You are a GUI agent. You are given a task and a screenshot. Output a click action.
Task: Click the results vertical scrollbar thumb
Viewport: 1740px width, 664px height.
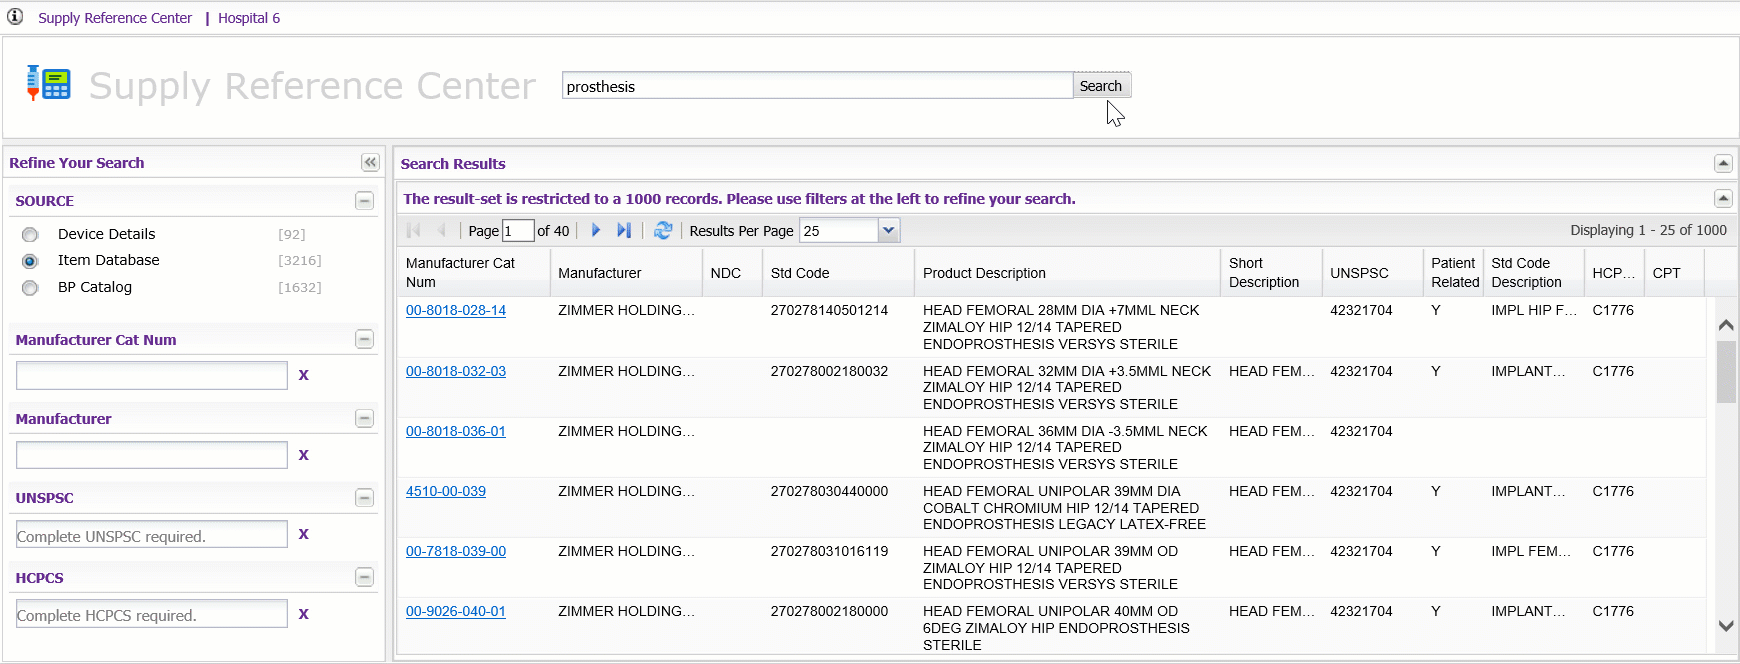[x=1725, y=371]
